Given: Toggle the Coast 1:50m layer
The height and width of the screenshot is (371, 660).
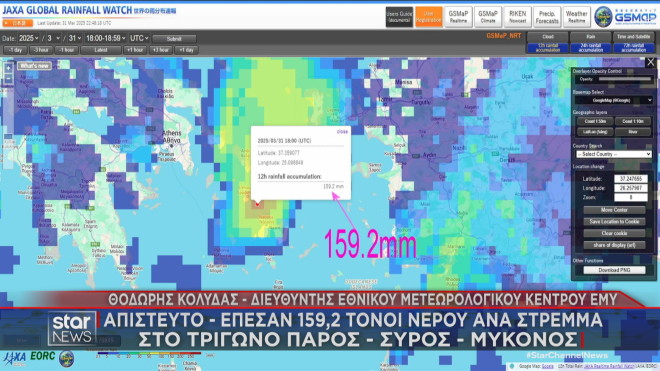Looking at the screenshot, I should coord(595,121).
